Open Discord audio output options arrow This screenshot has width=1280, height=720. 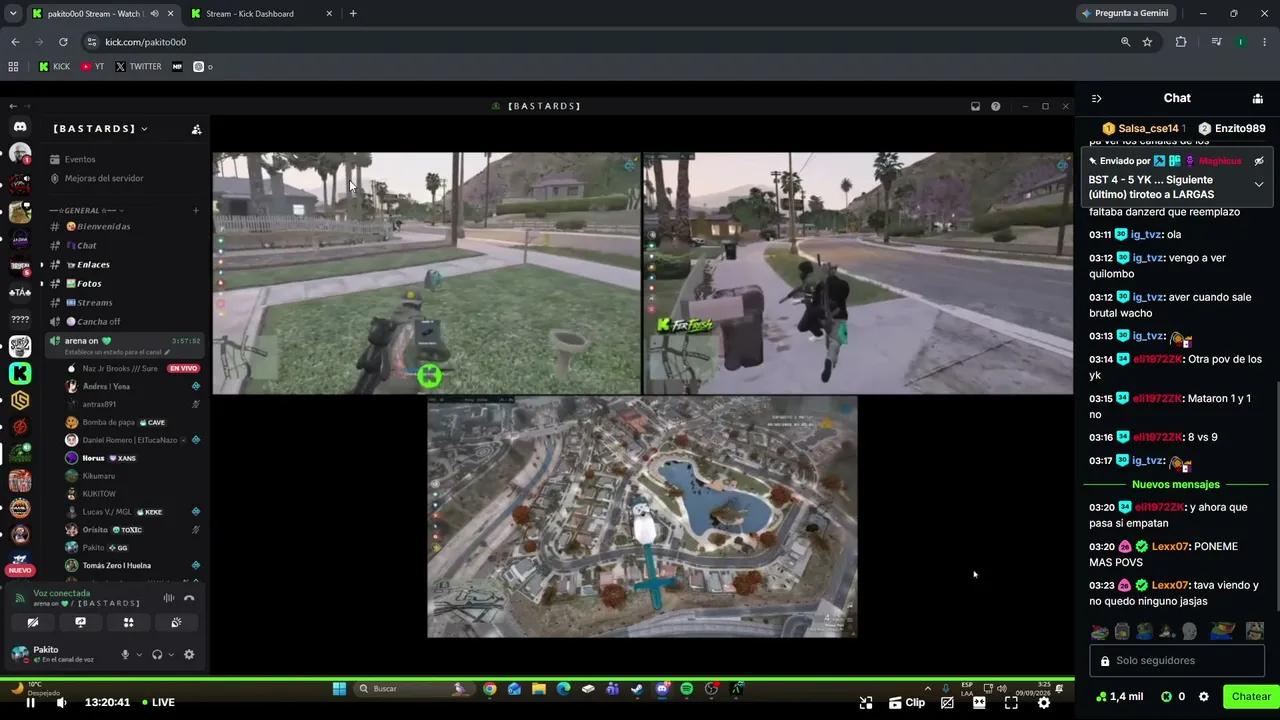click(171, 655)
